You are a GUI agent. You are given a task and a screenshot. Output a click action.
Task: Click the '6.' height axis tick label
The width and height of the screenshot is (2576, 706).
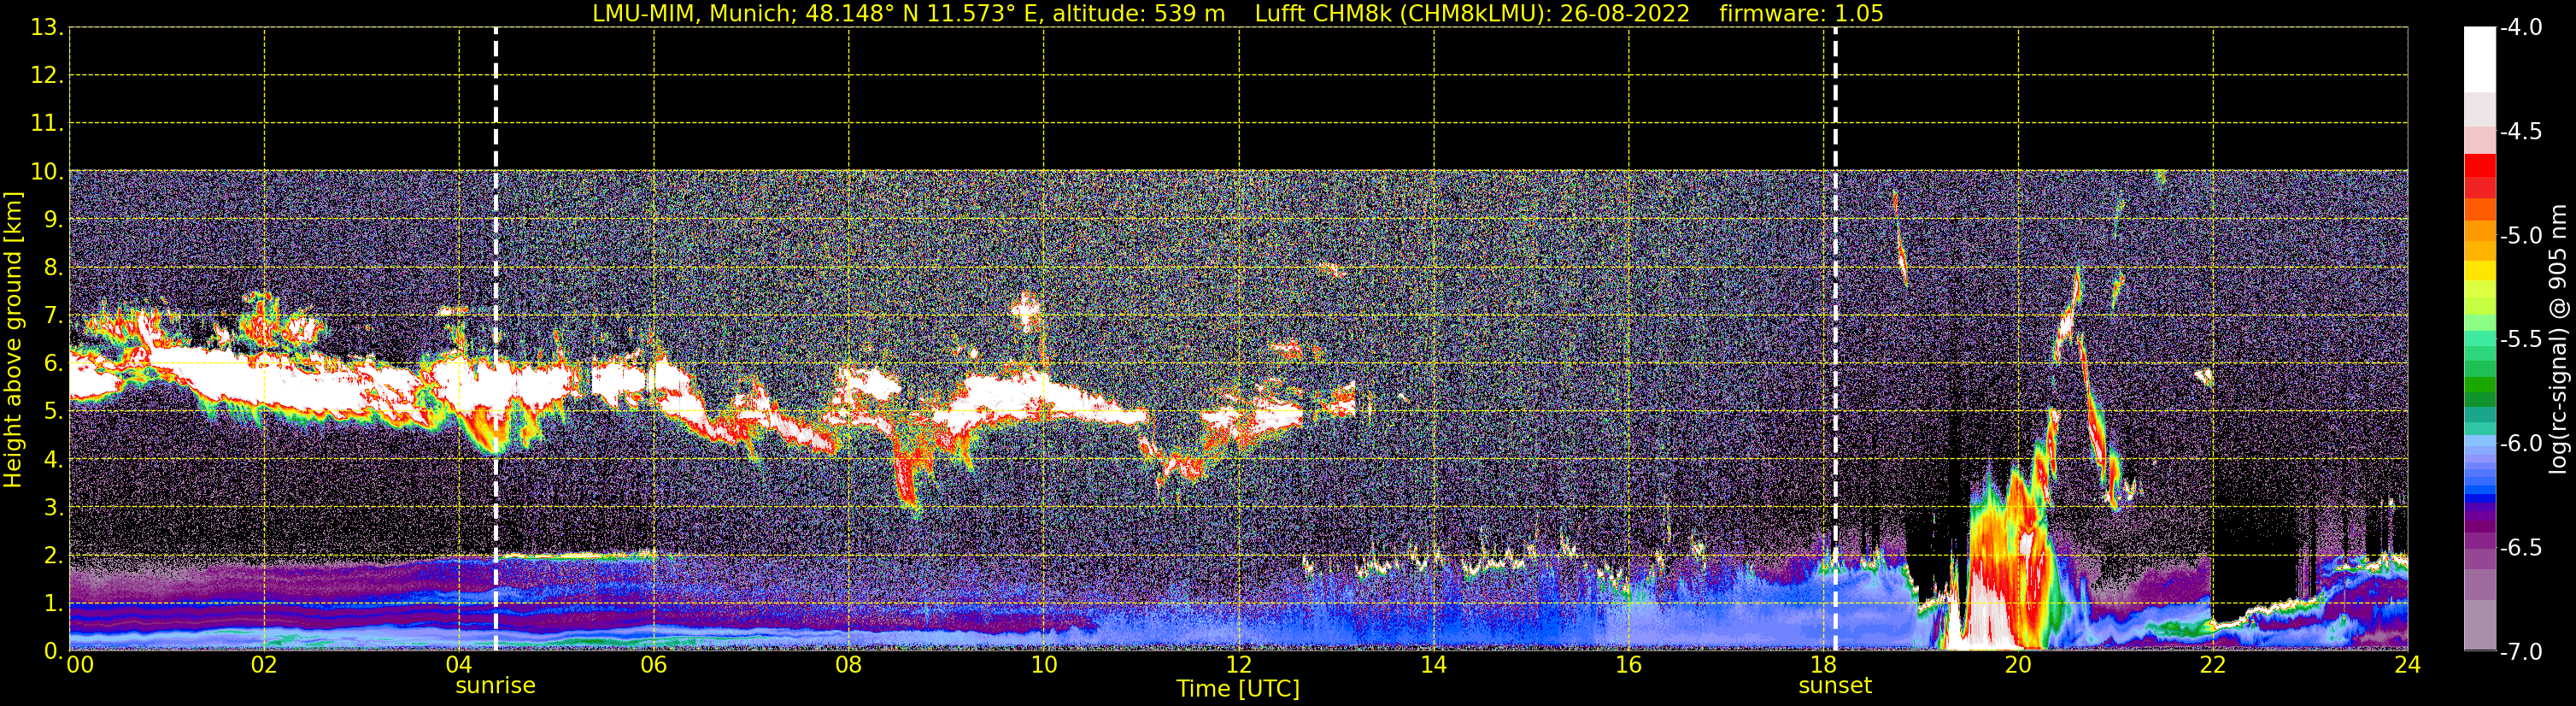[x=54, y=364]
